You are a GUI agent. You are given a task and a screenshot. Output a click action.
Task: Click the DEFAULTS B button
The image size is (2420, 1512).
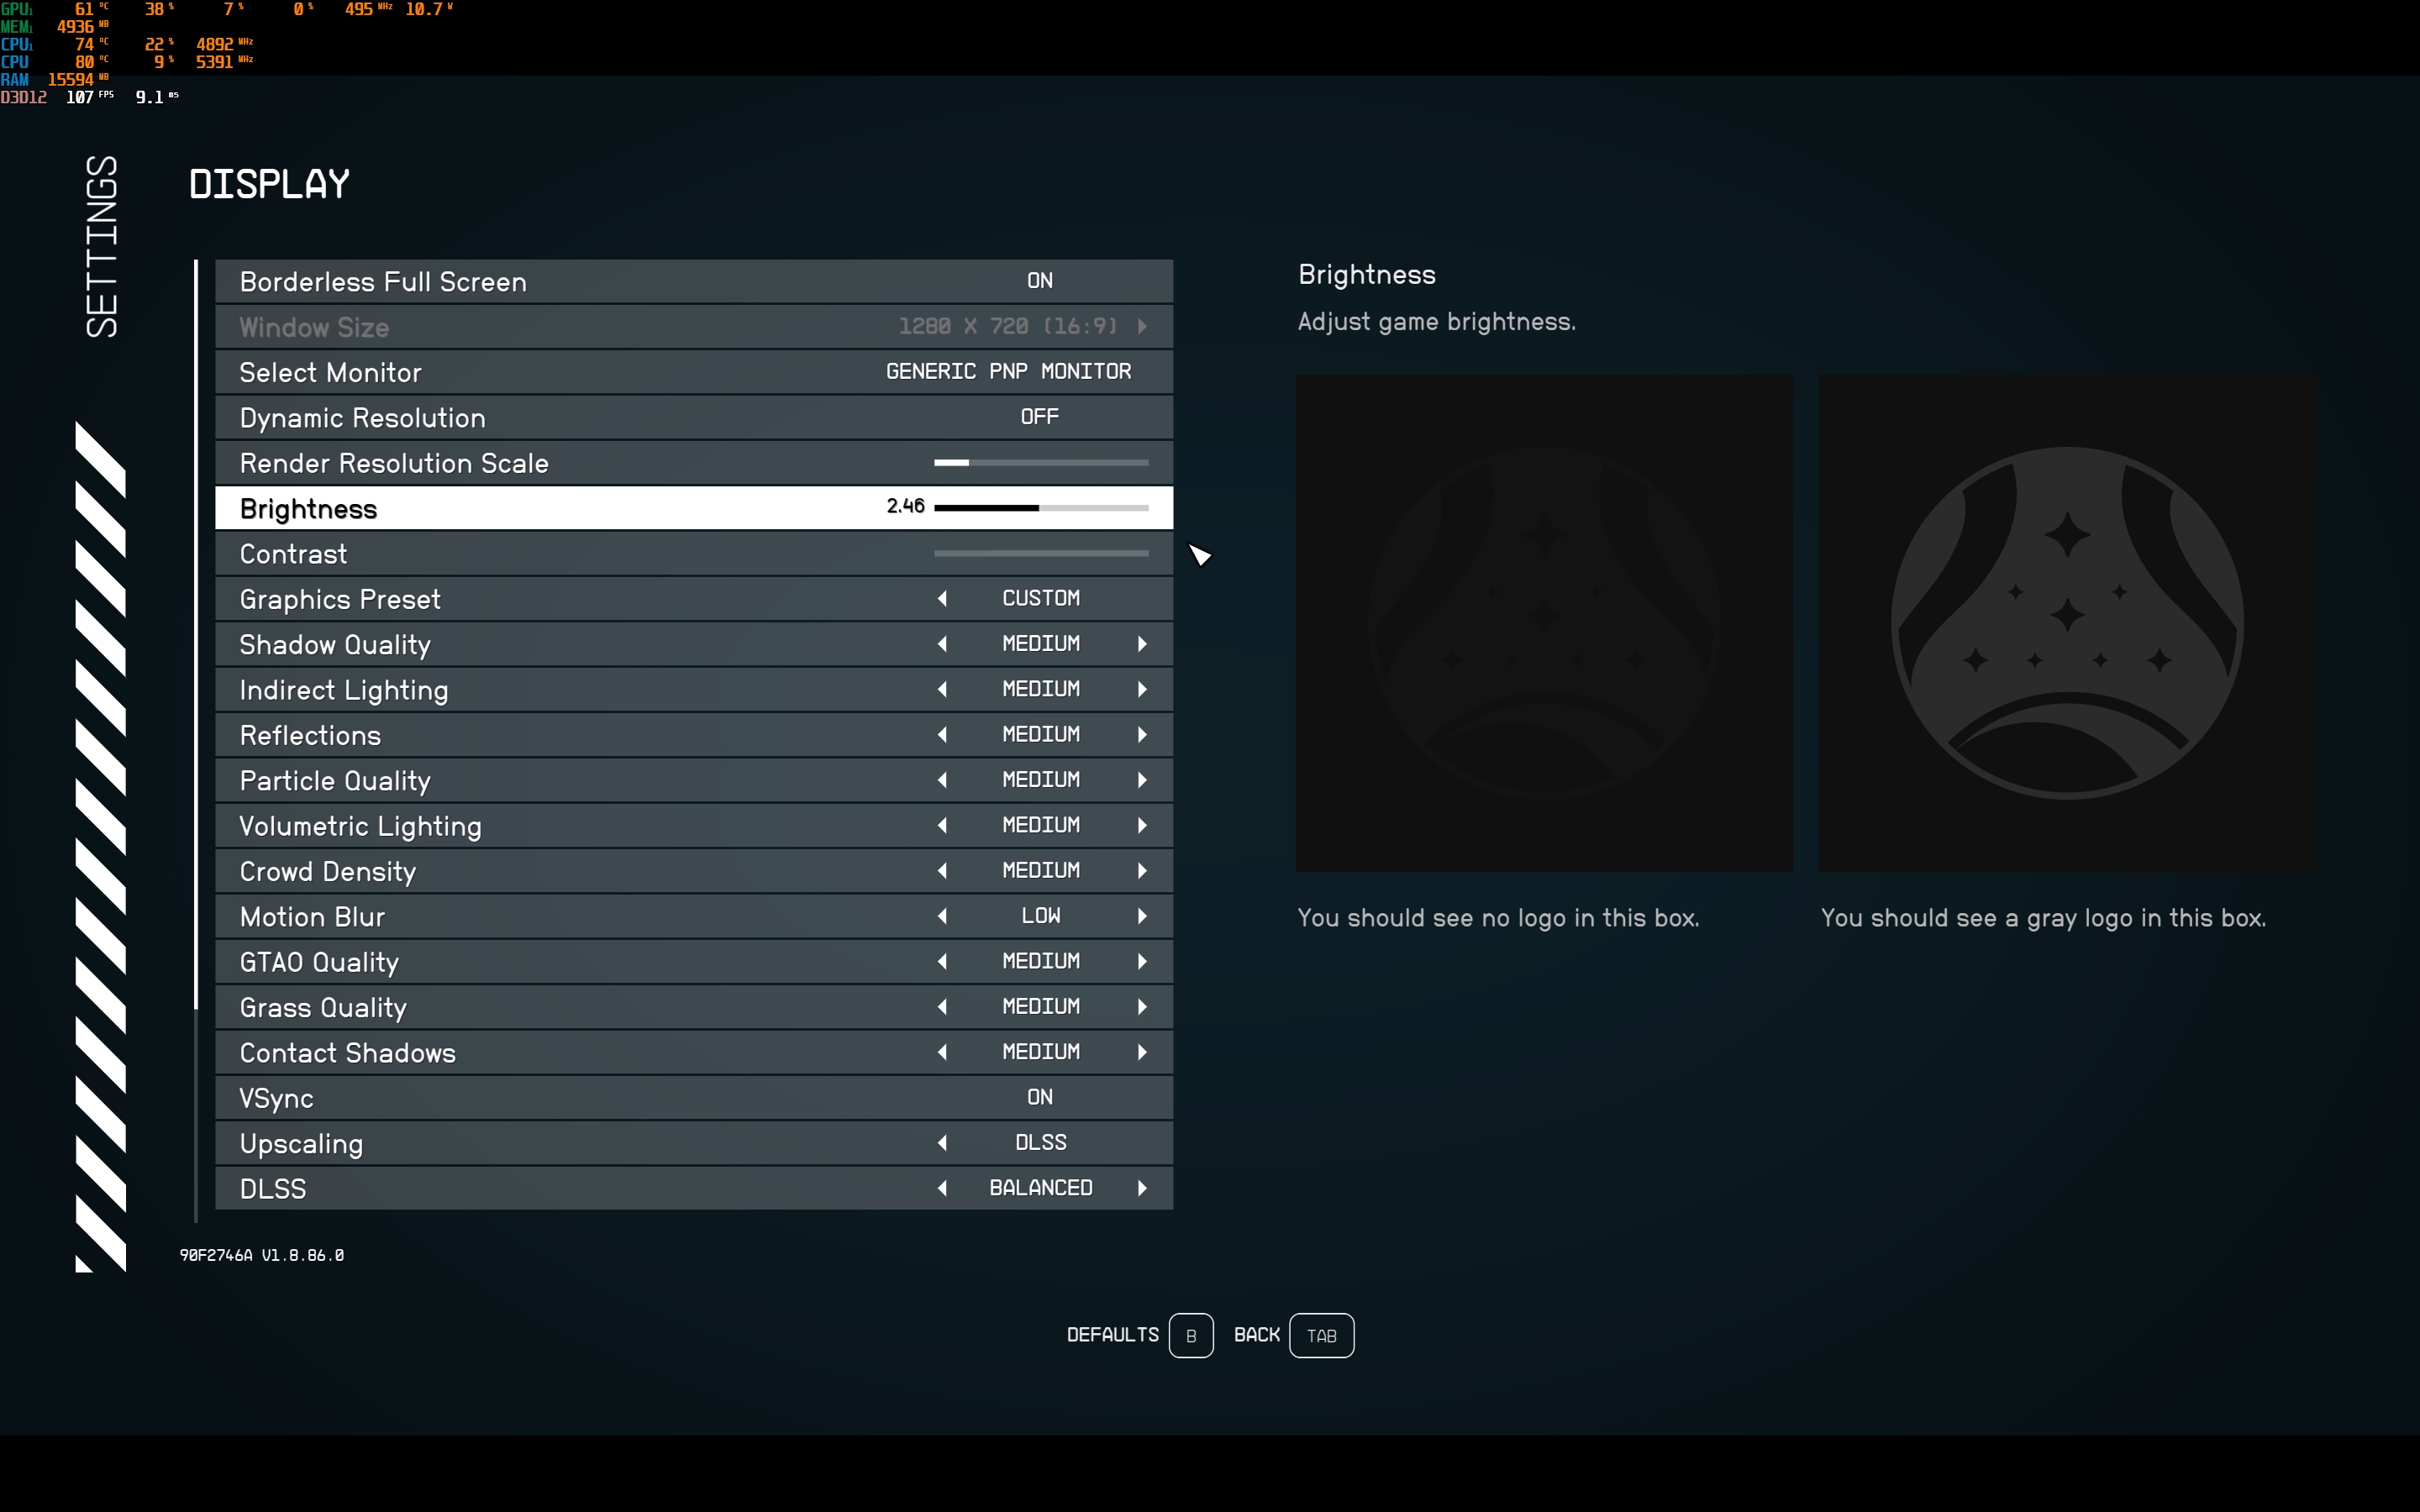[1190, 1335]
